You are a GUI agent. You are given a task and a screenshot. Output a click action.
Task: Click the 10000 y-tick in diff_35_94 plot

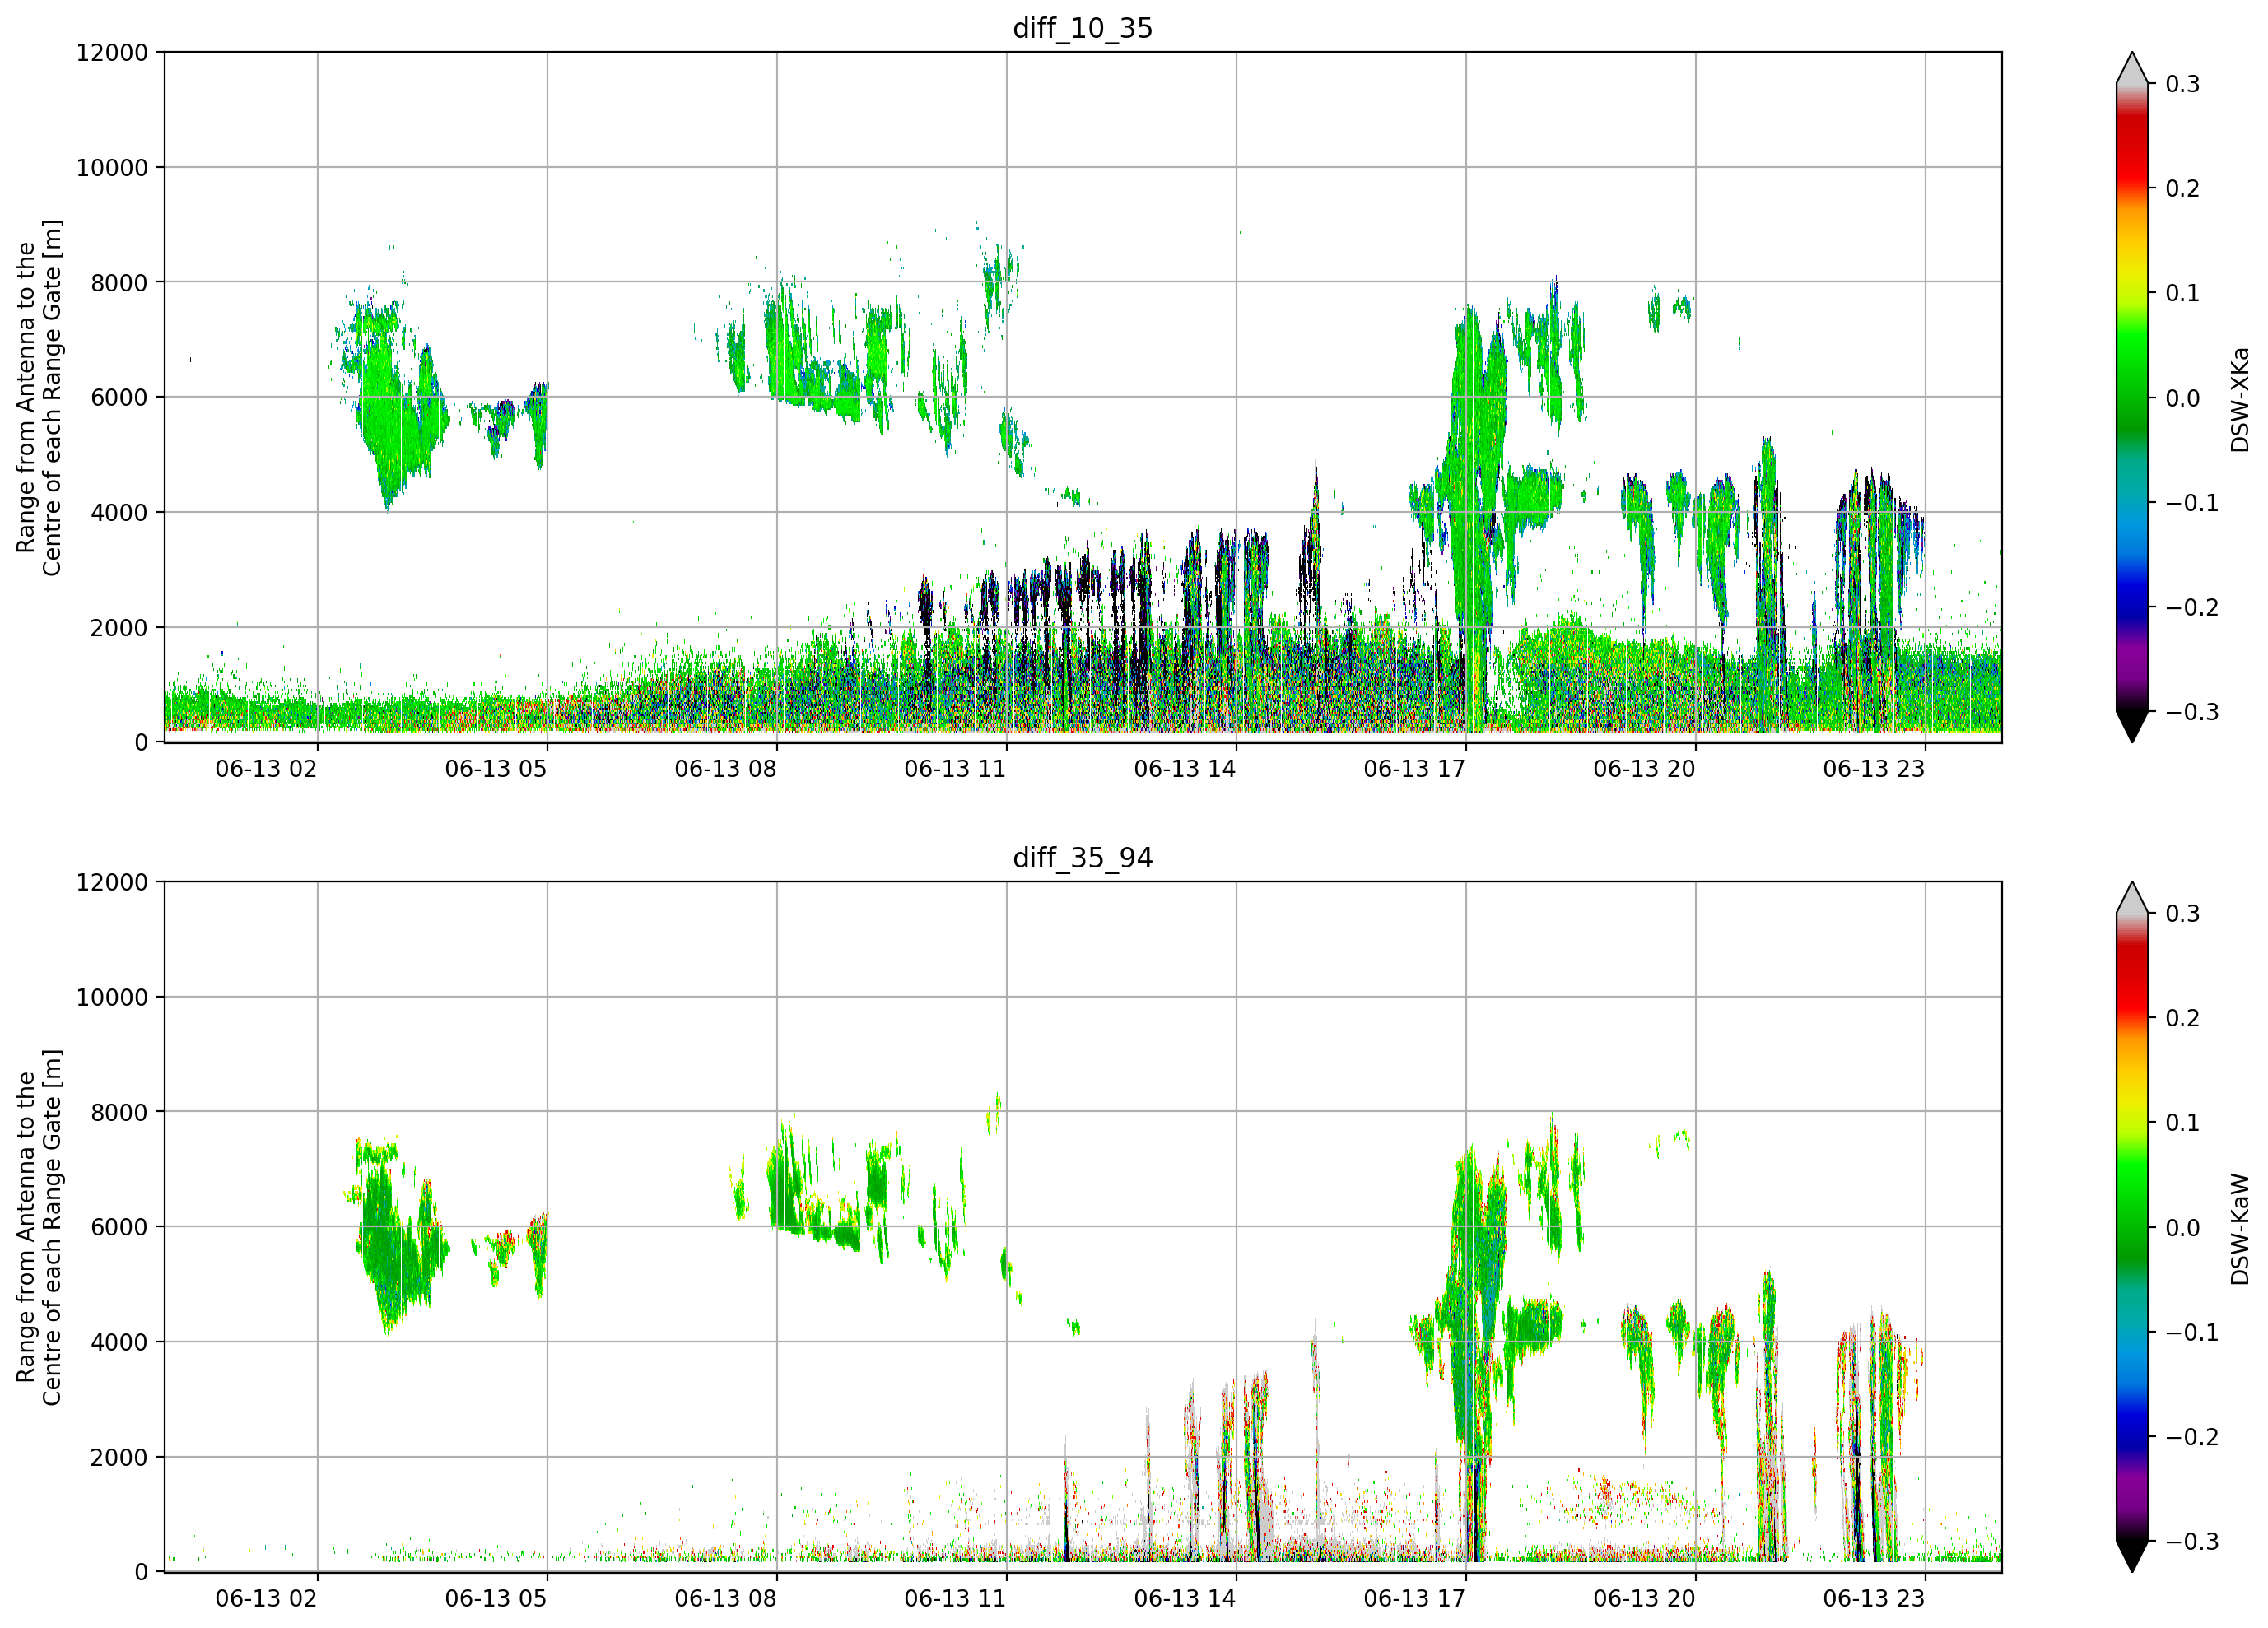tap(112, 998)
